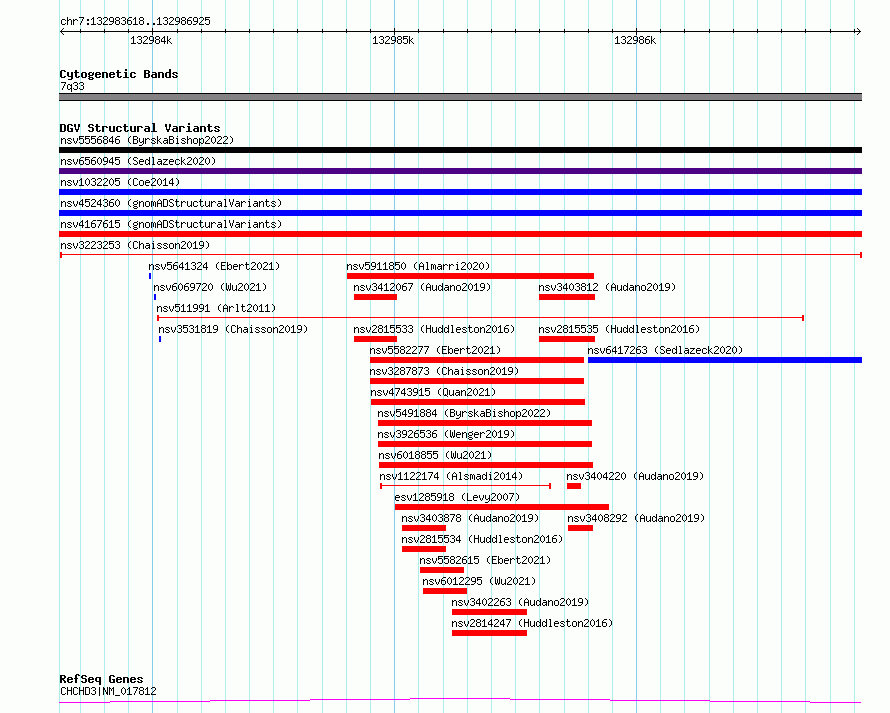
Task: Click the red bar under esv1285918
Action: click(x=502, y=507)
